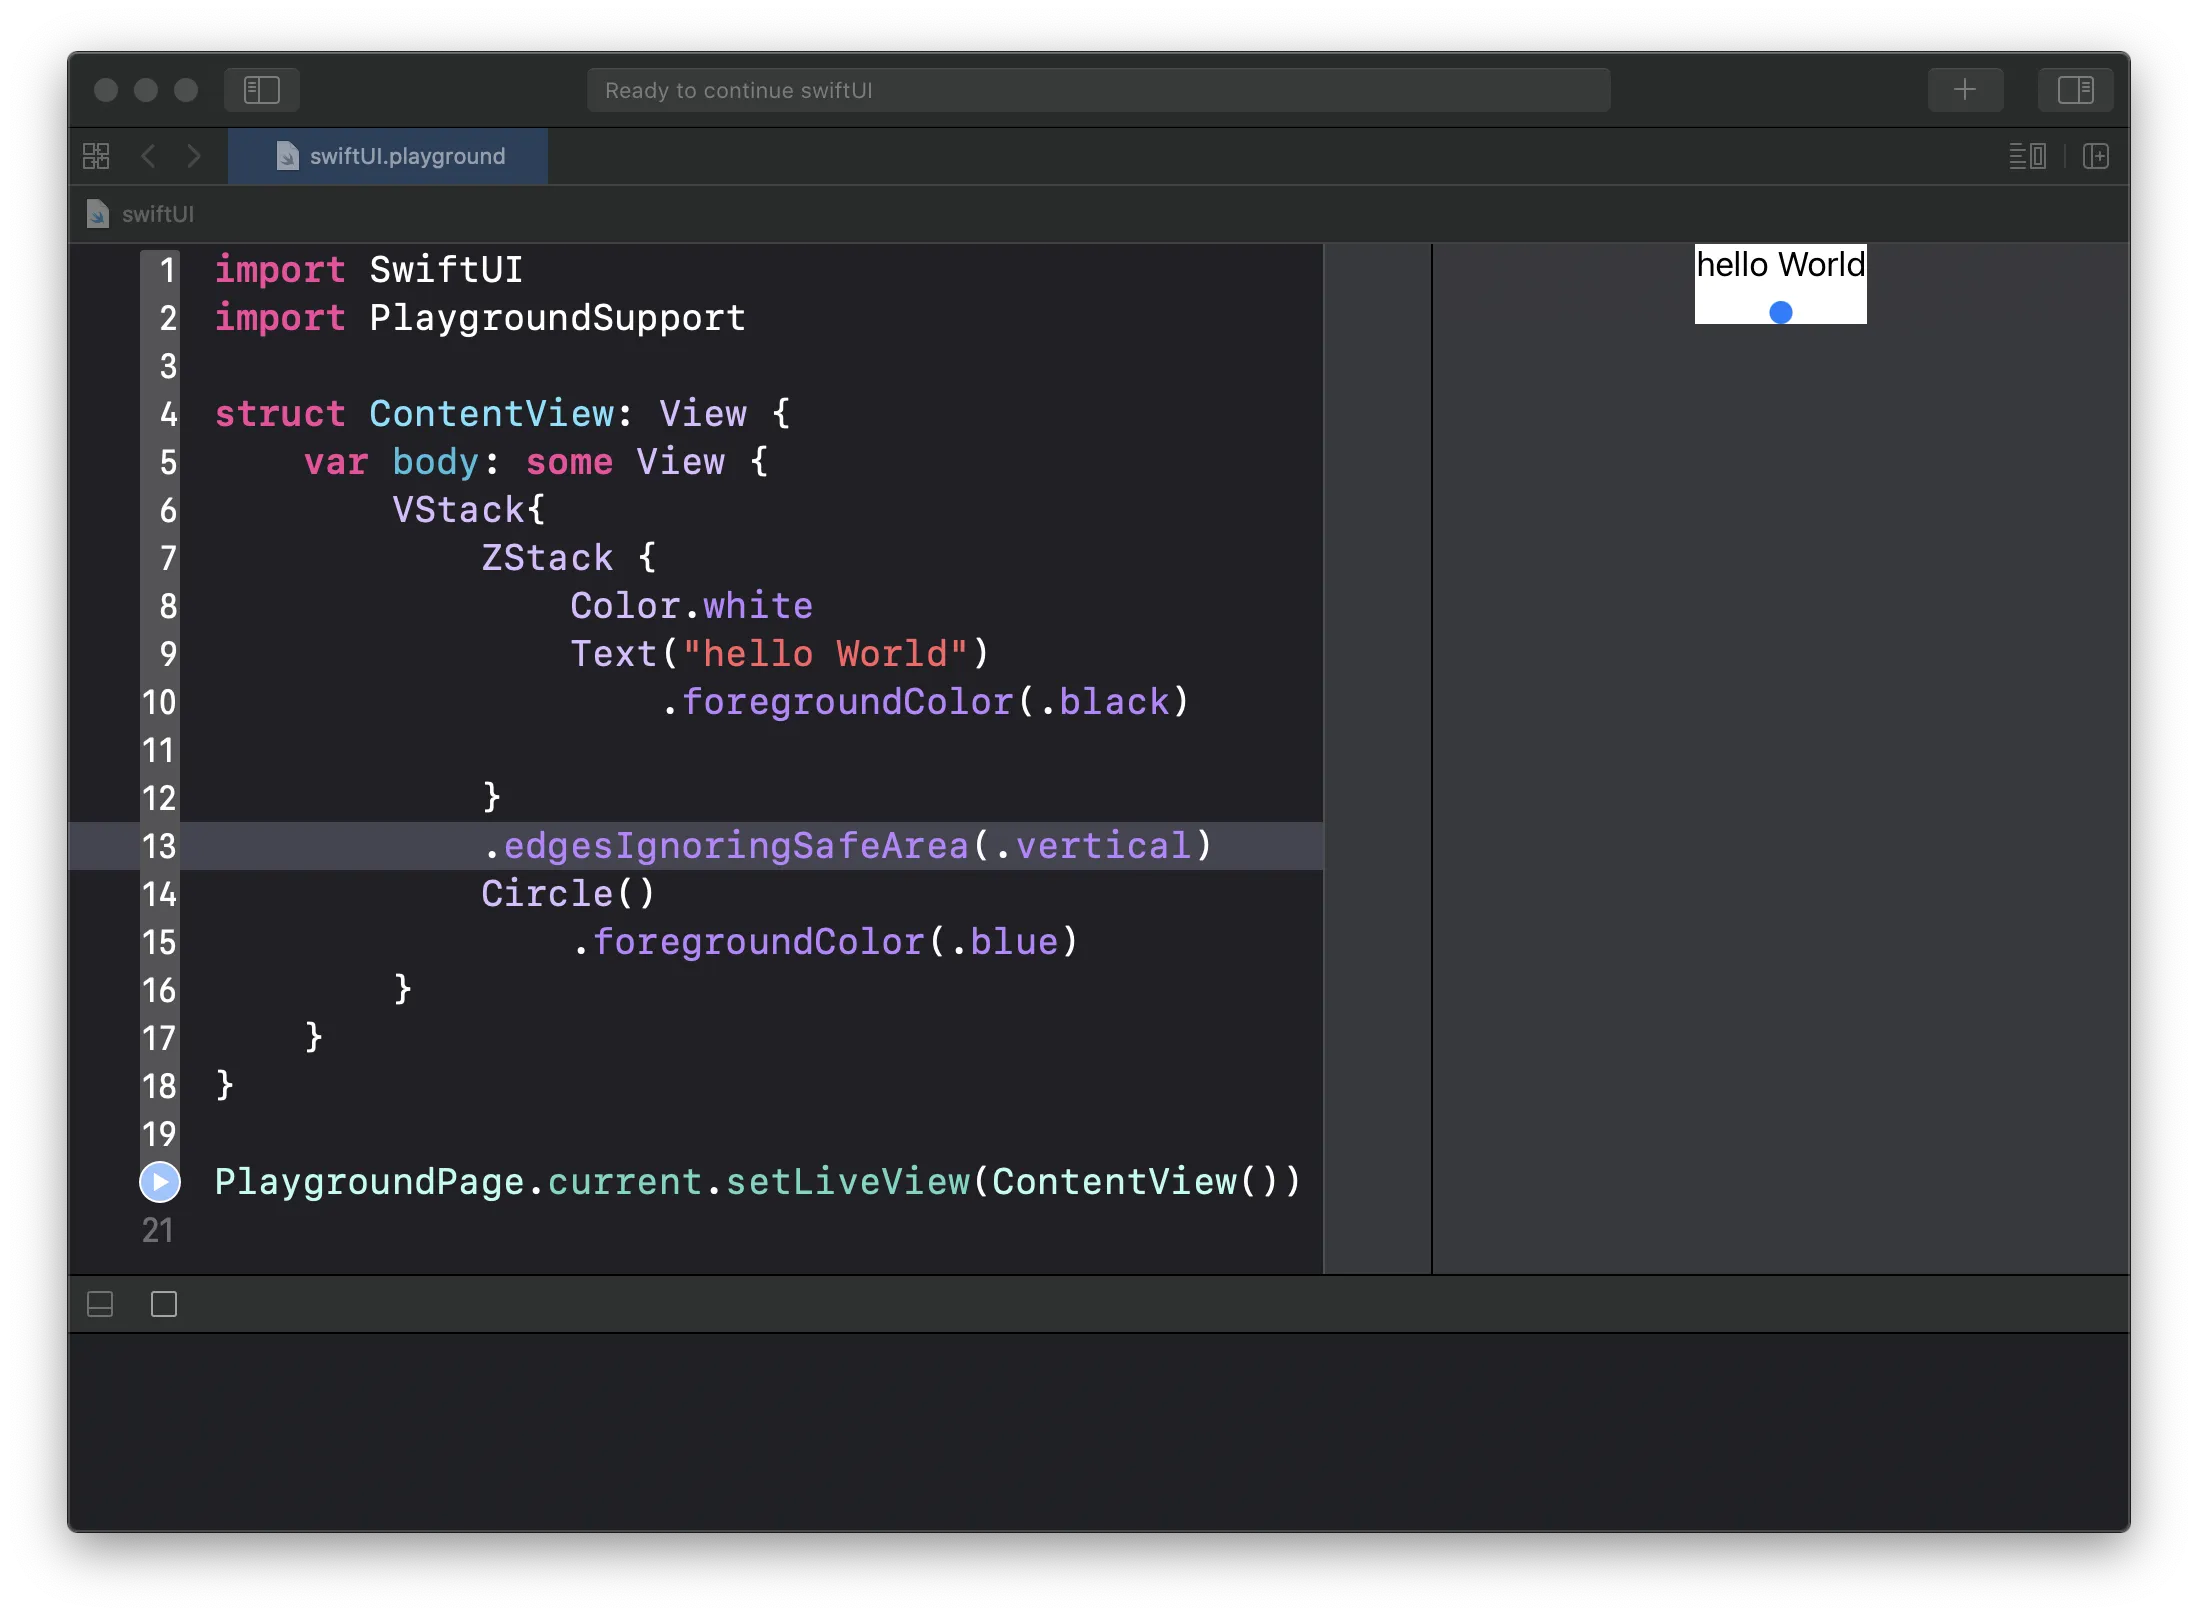This screenshot has width=2198, height=1616.
Task: Go forward with the right chevron
Action: click(x=194, y=156)
